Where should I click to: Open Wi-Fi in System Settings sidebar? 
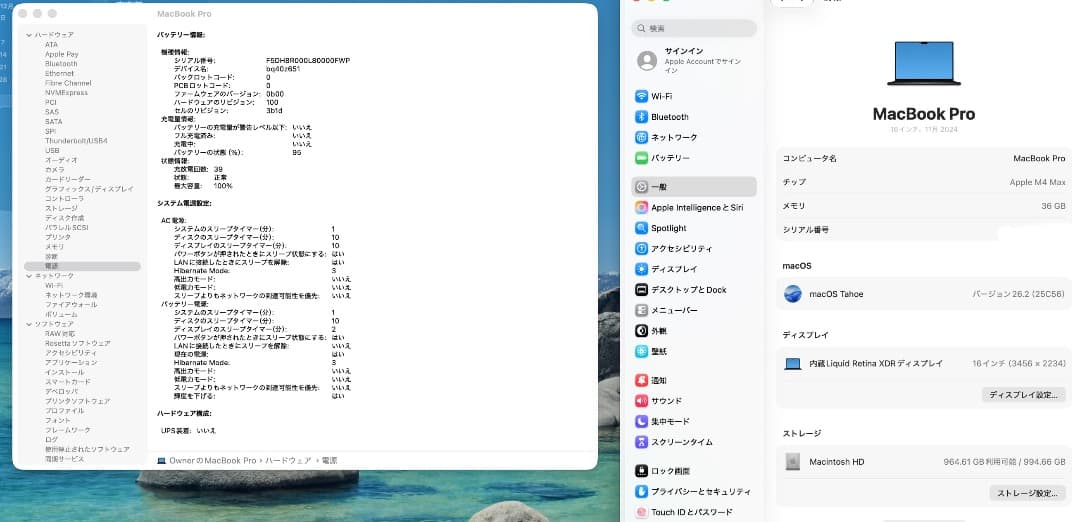coord(694,96)
